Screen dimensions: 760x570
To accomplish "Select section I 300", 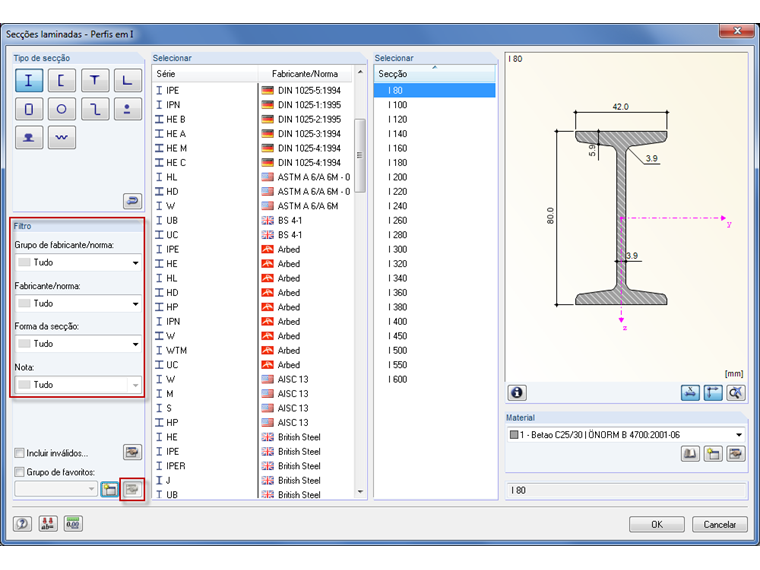I will tap(435, 249).
